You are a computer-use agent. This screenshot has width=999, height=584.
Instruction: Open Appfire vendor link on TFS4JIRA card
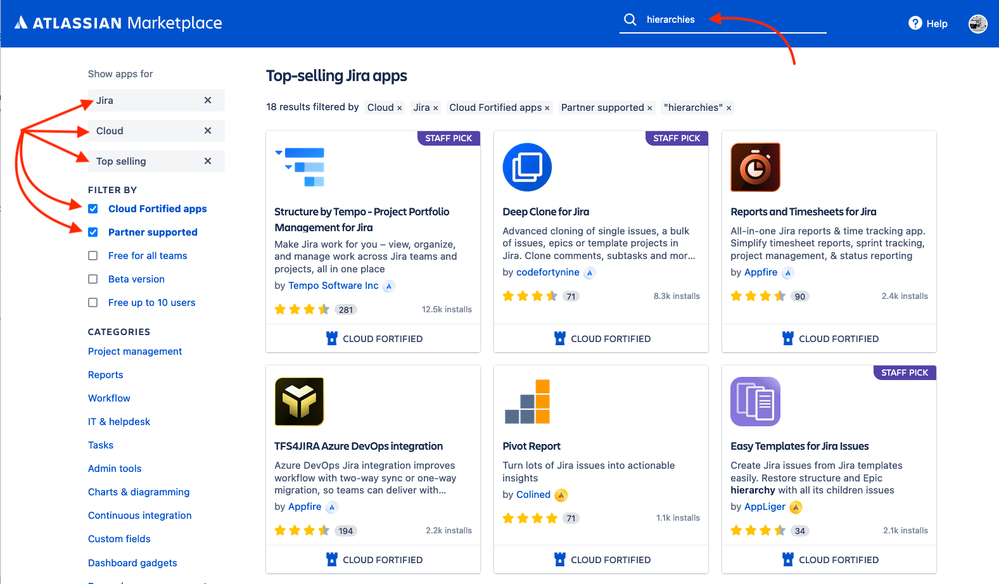[x=305, y=507]
